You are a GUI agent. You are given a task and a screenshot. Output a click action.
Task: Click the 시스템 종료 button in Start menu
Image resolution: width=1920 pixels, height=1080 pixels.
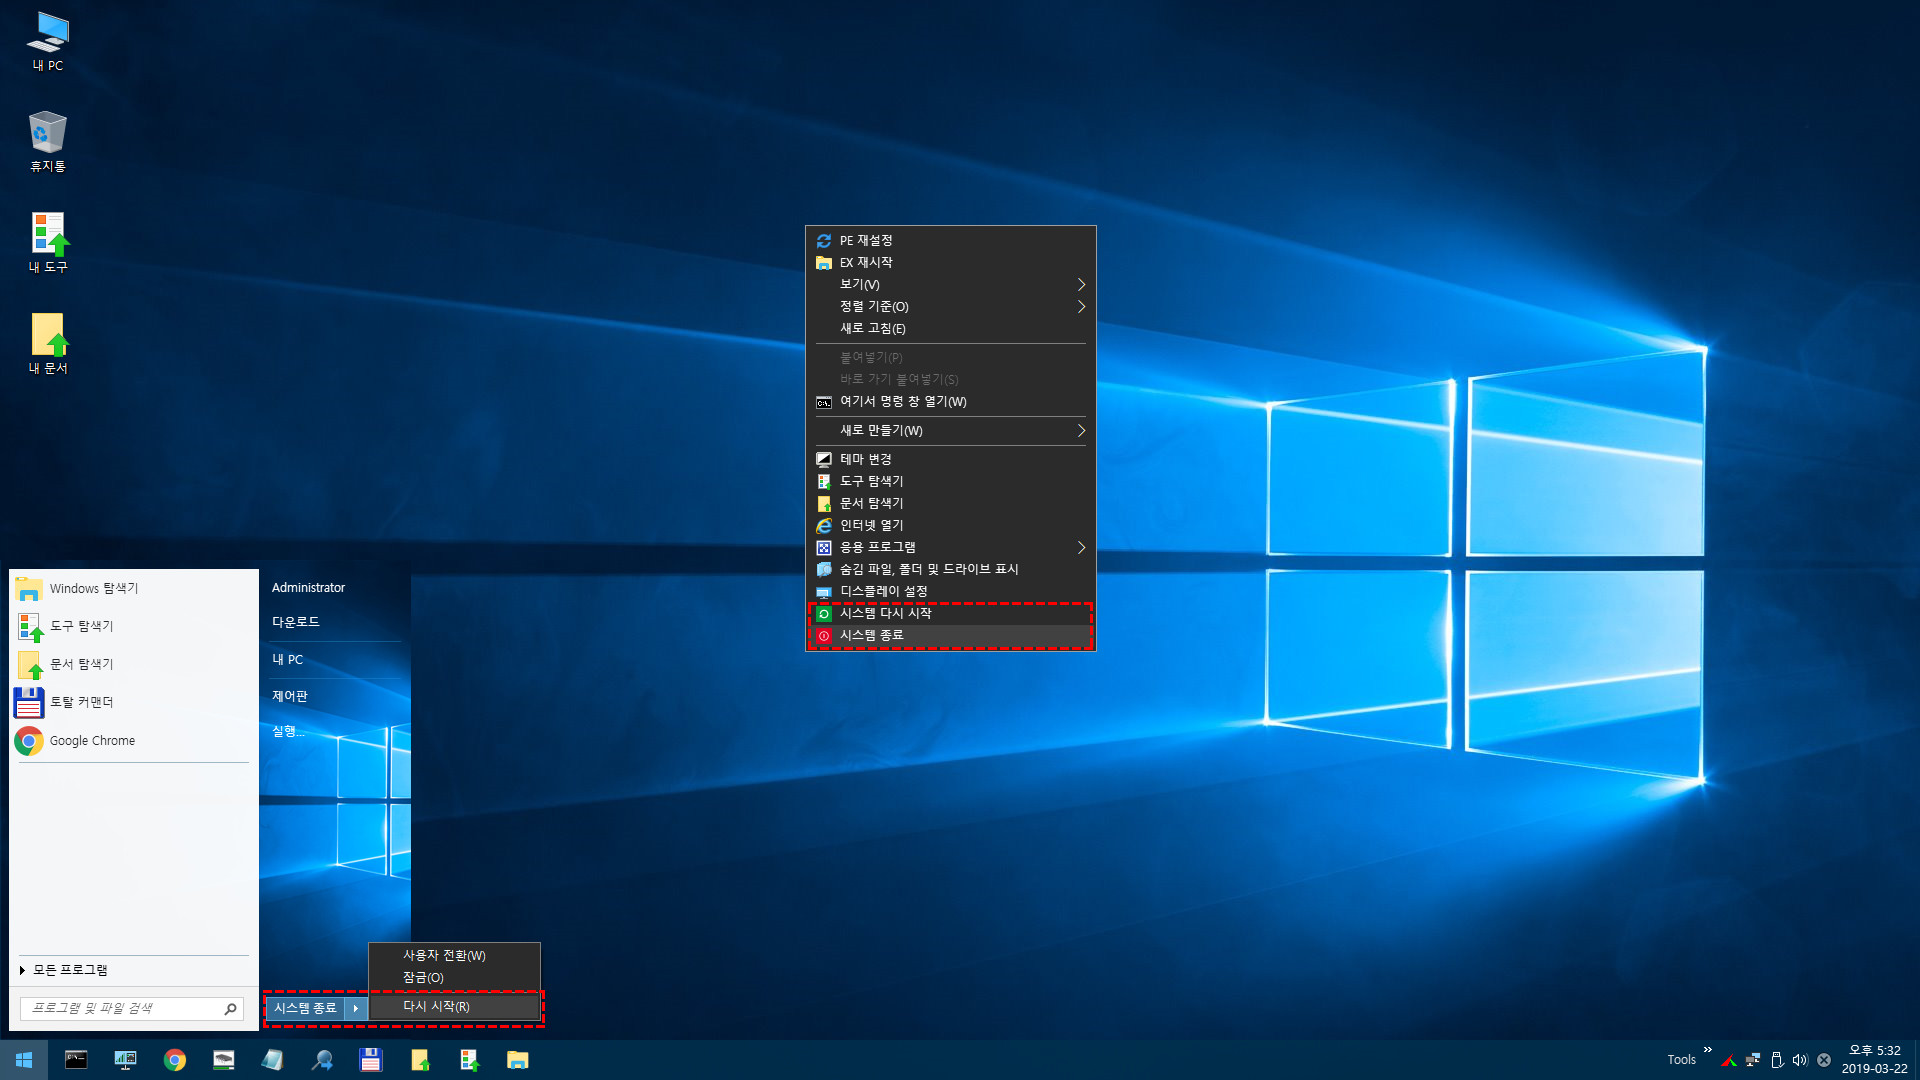pos(305,1009)
